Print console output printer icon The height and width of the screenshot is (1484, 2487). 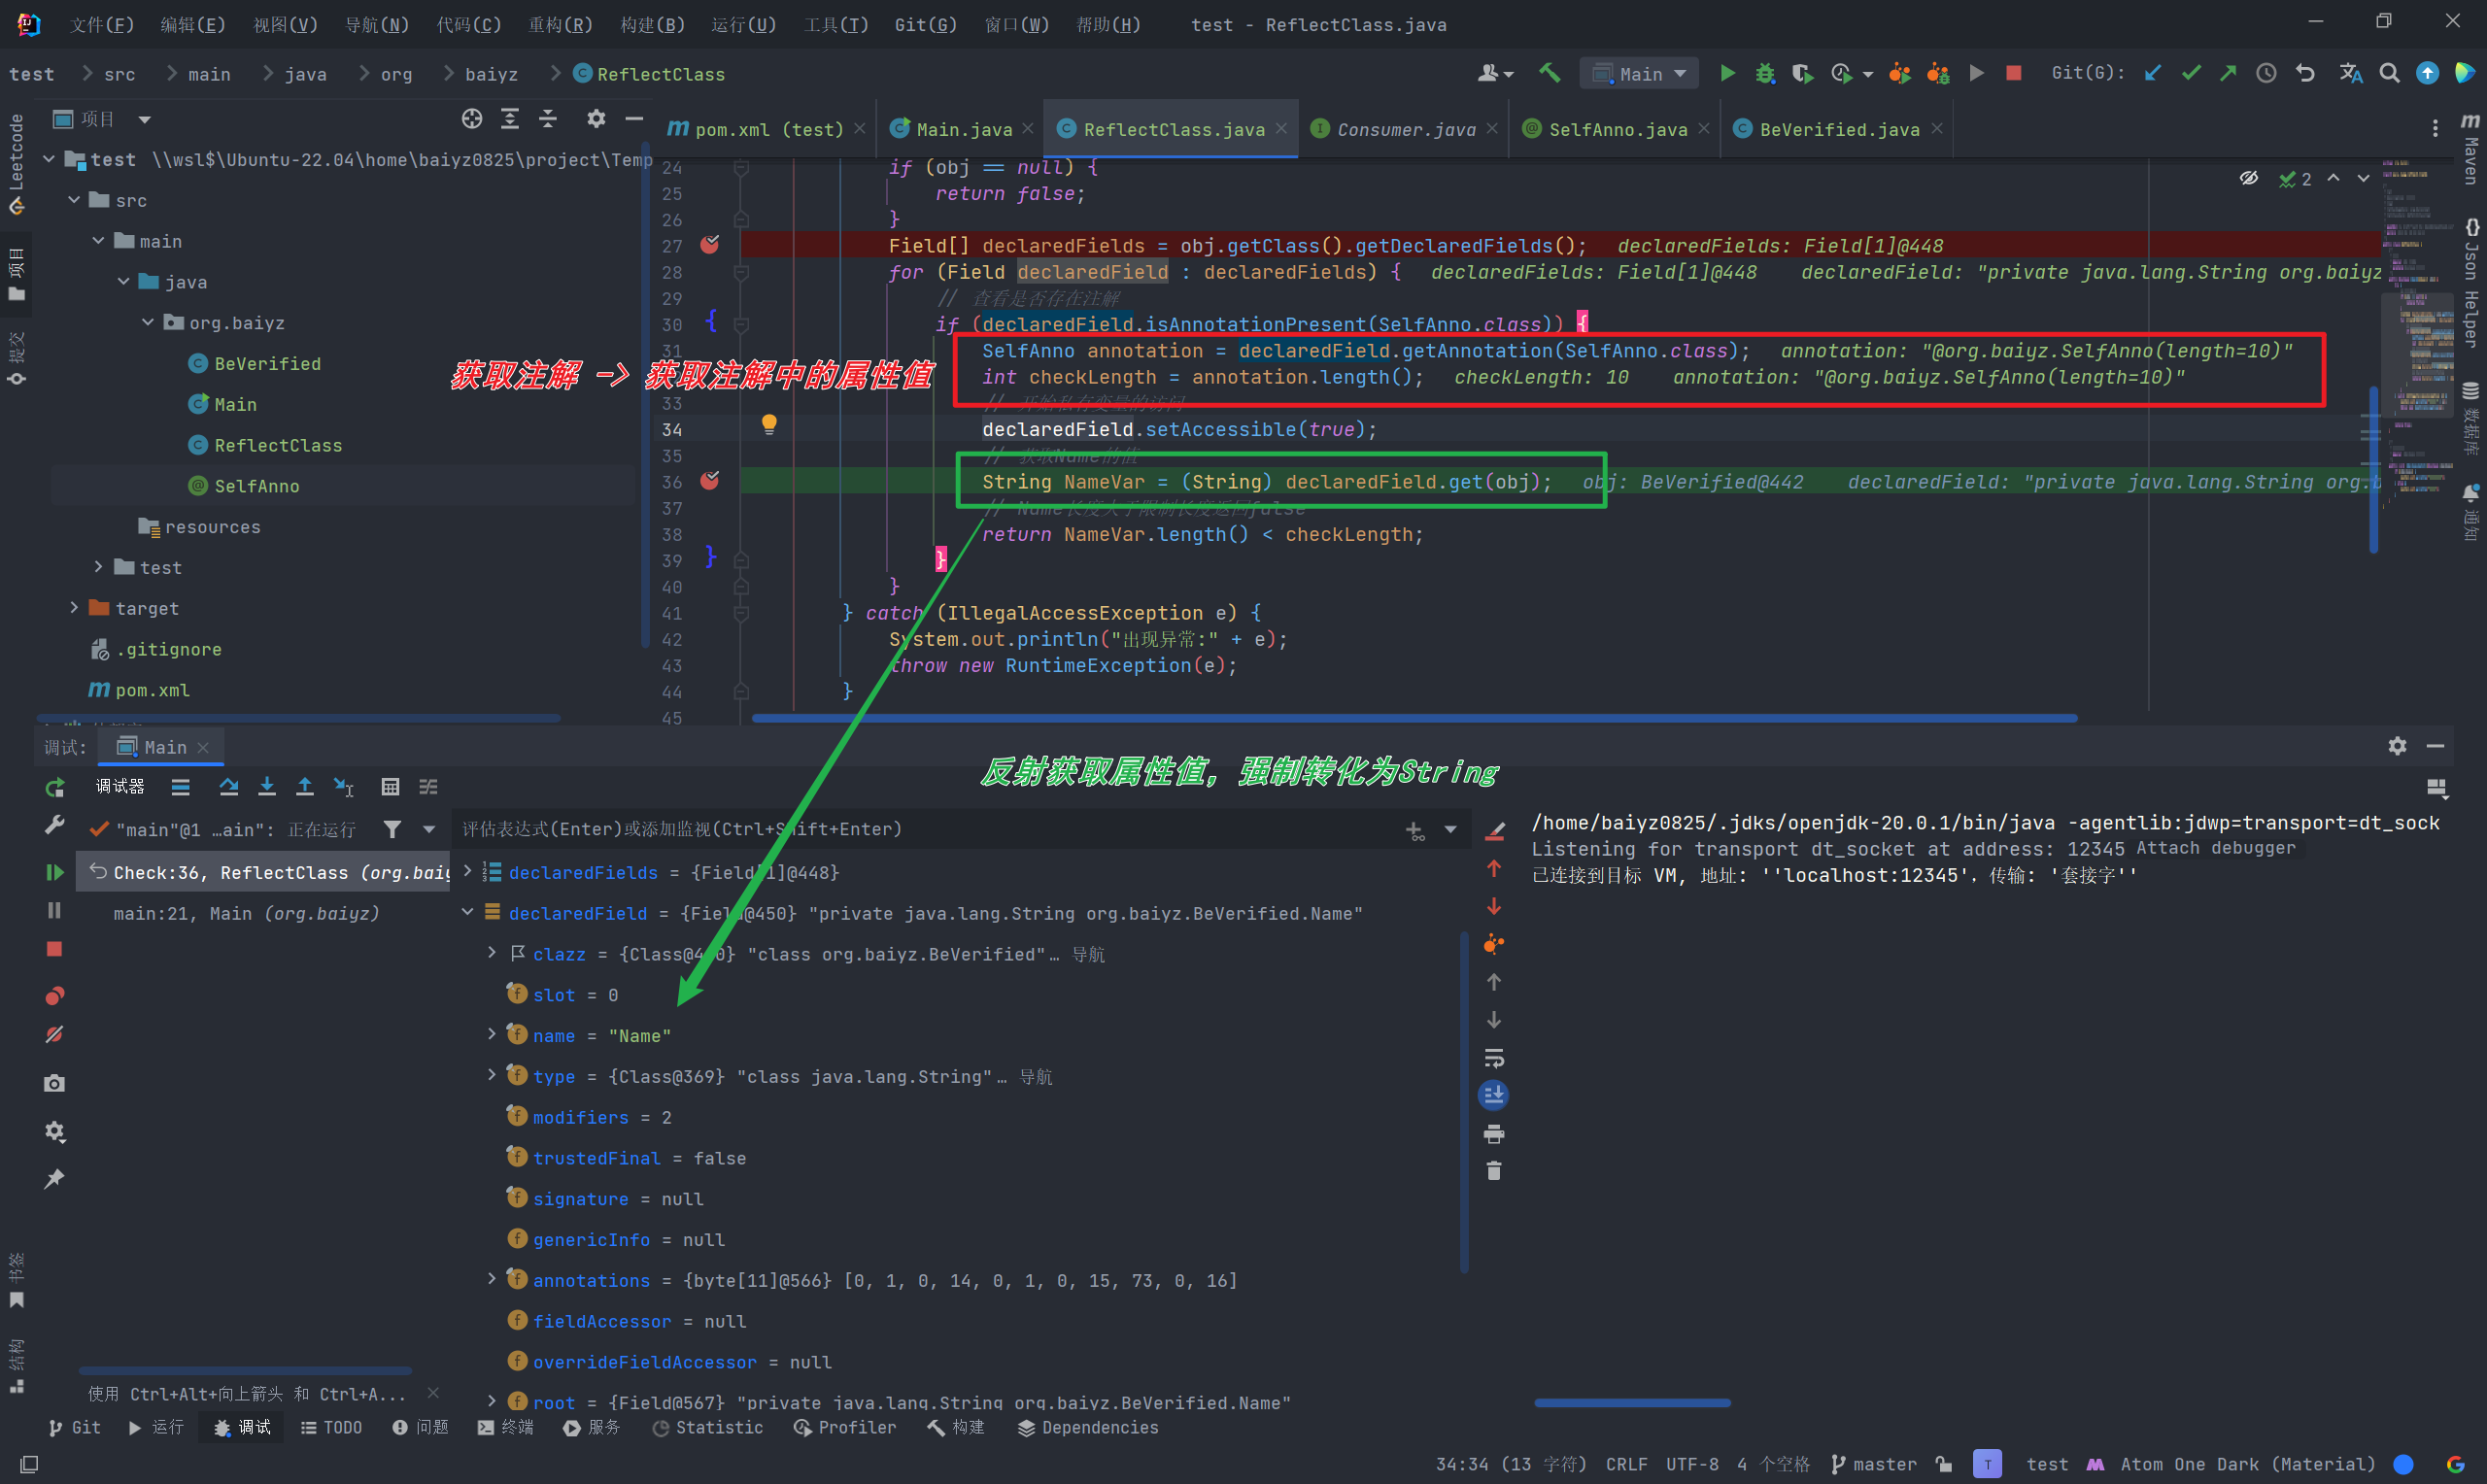click(x=1493, y=1133)
